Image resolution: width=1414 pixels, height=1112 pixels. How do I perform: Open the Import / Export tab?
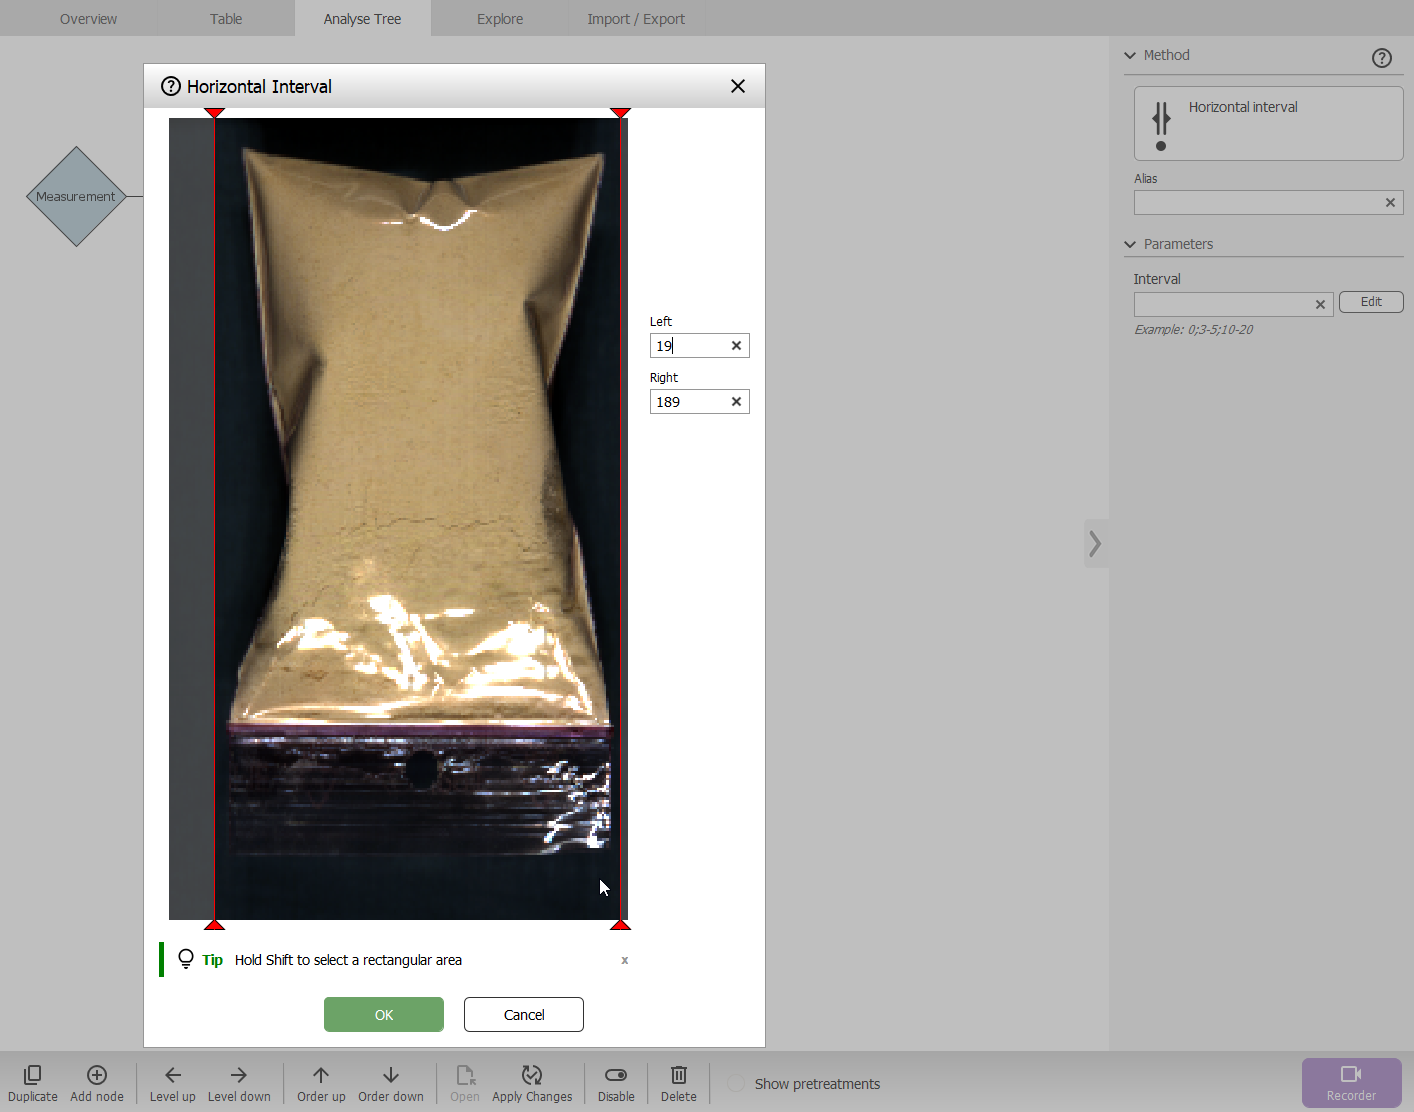point(636,19)
